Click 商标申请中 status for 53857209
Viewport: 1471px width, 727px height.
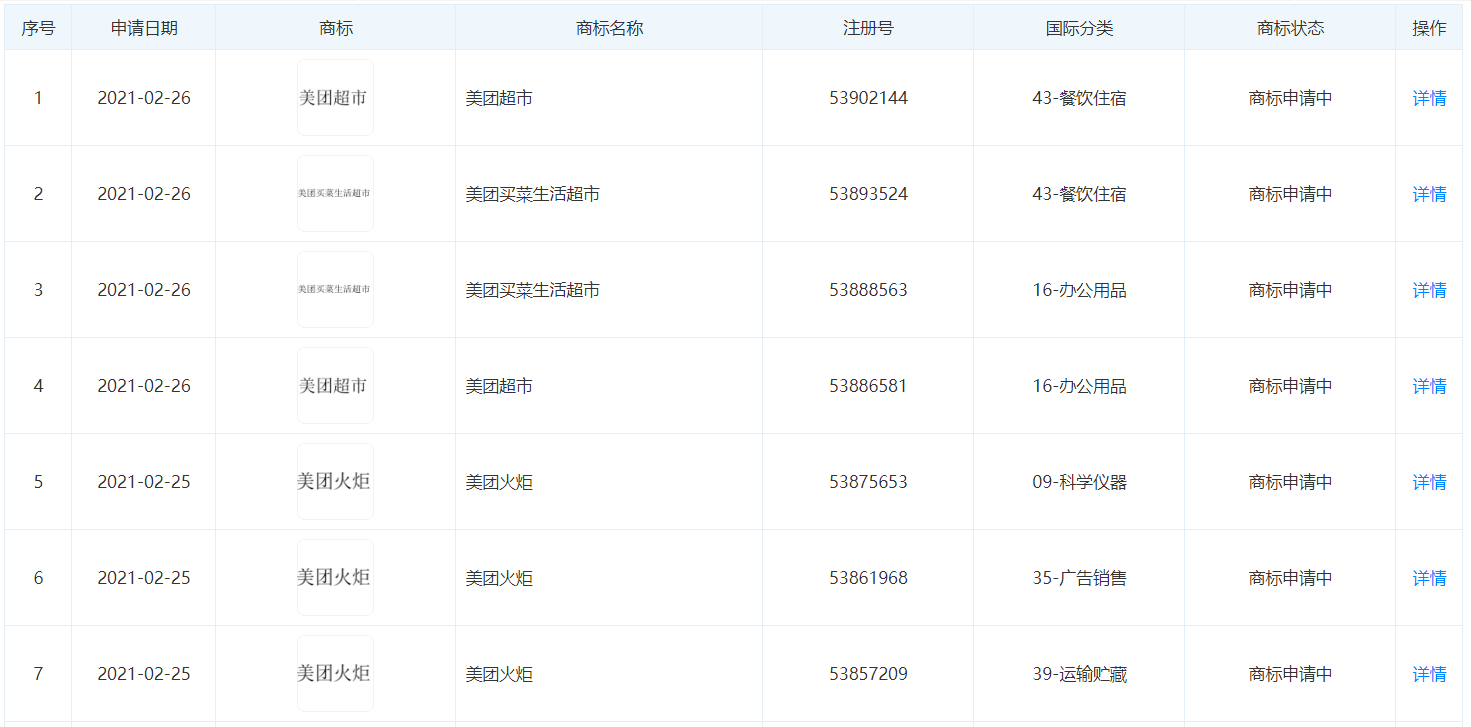(x=1290, y=674)
